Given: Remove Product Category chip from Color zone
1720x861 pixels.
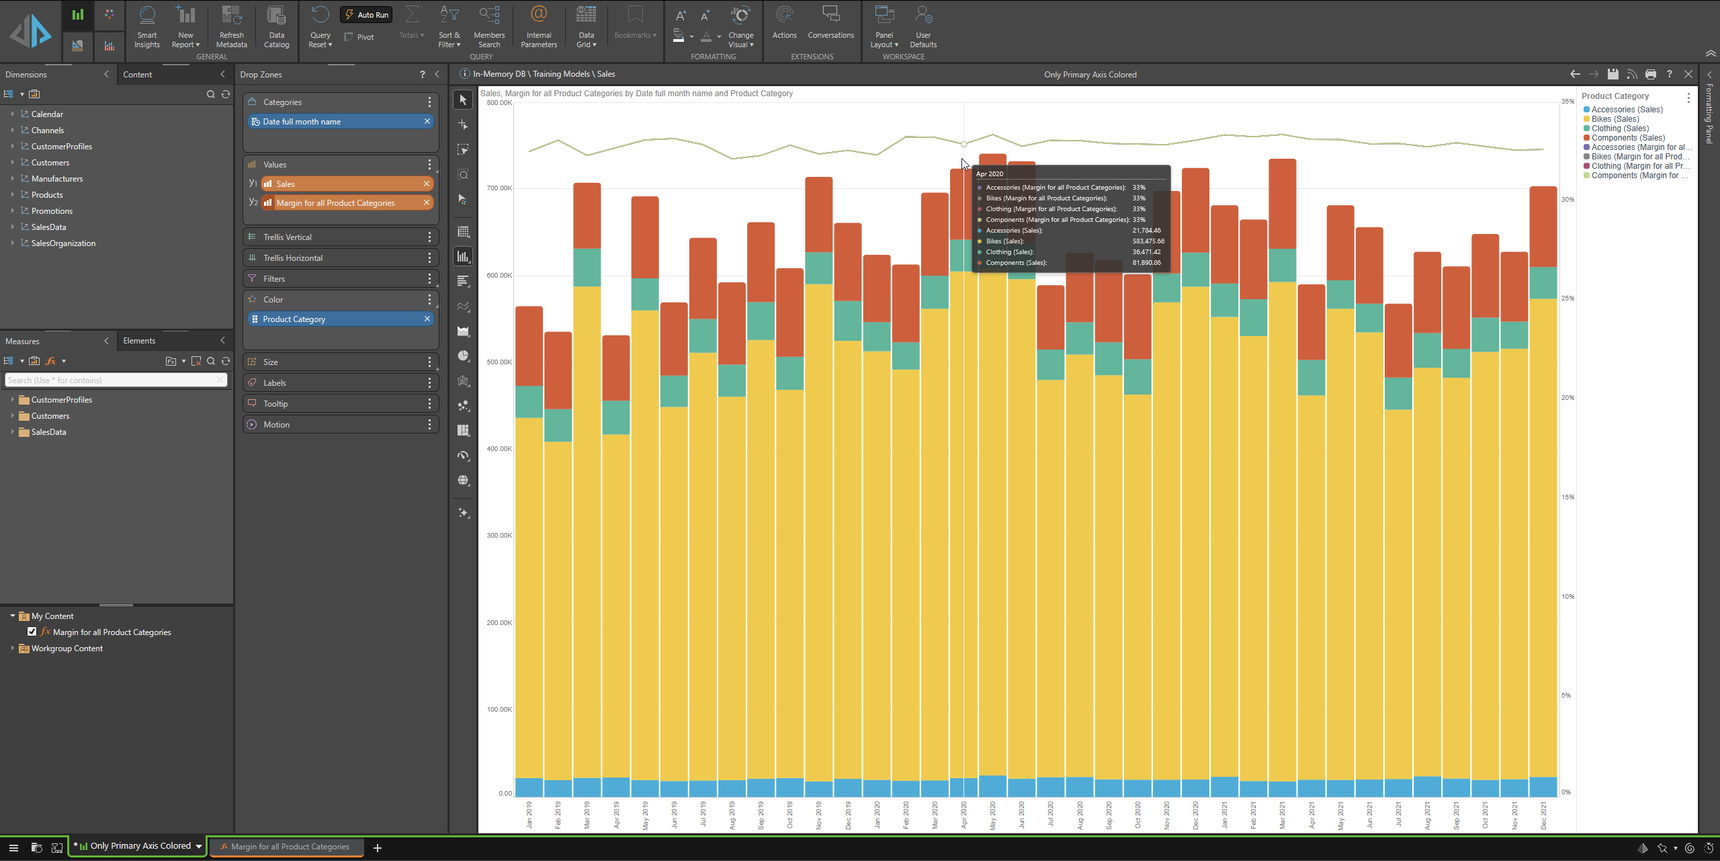Looking at the screenshot, I should pyautogui.click(x=427, y=319).
